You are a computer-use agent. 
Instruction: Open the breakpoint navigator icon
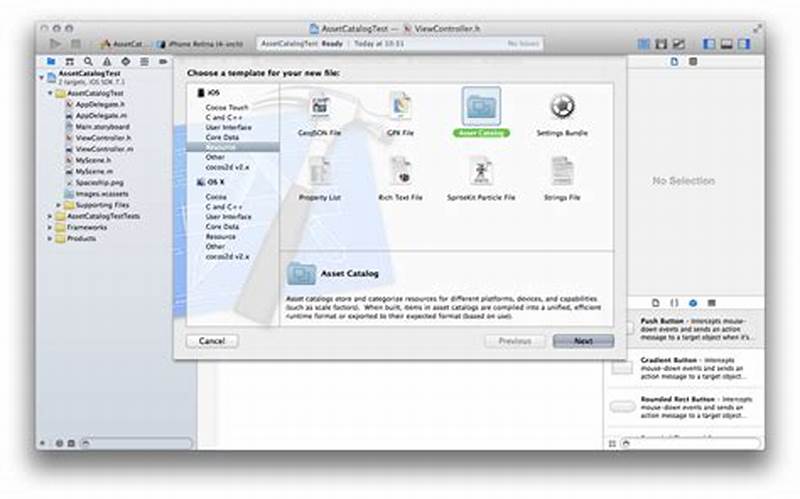click(x=163, y=62)
